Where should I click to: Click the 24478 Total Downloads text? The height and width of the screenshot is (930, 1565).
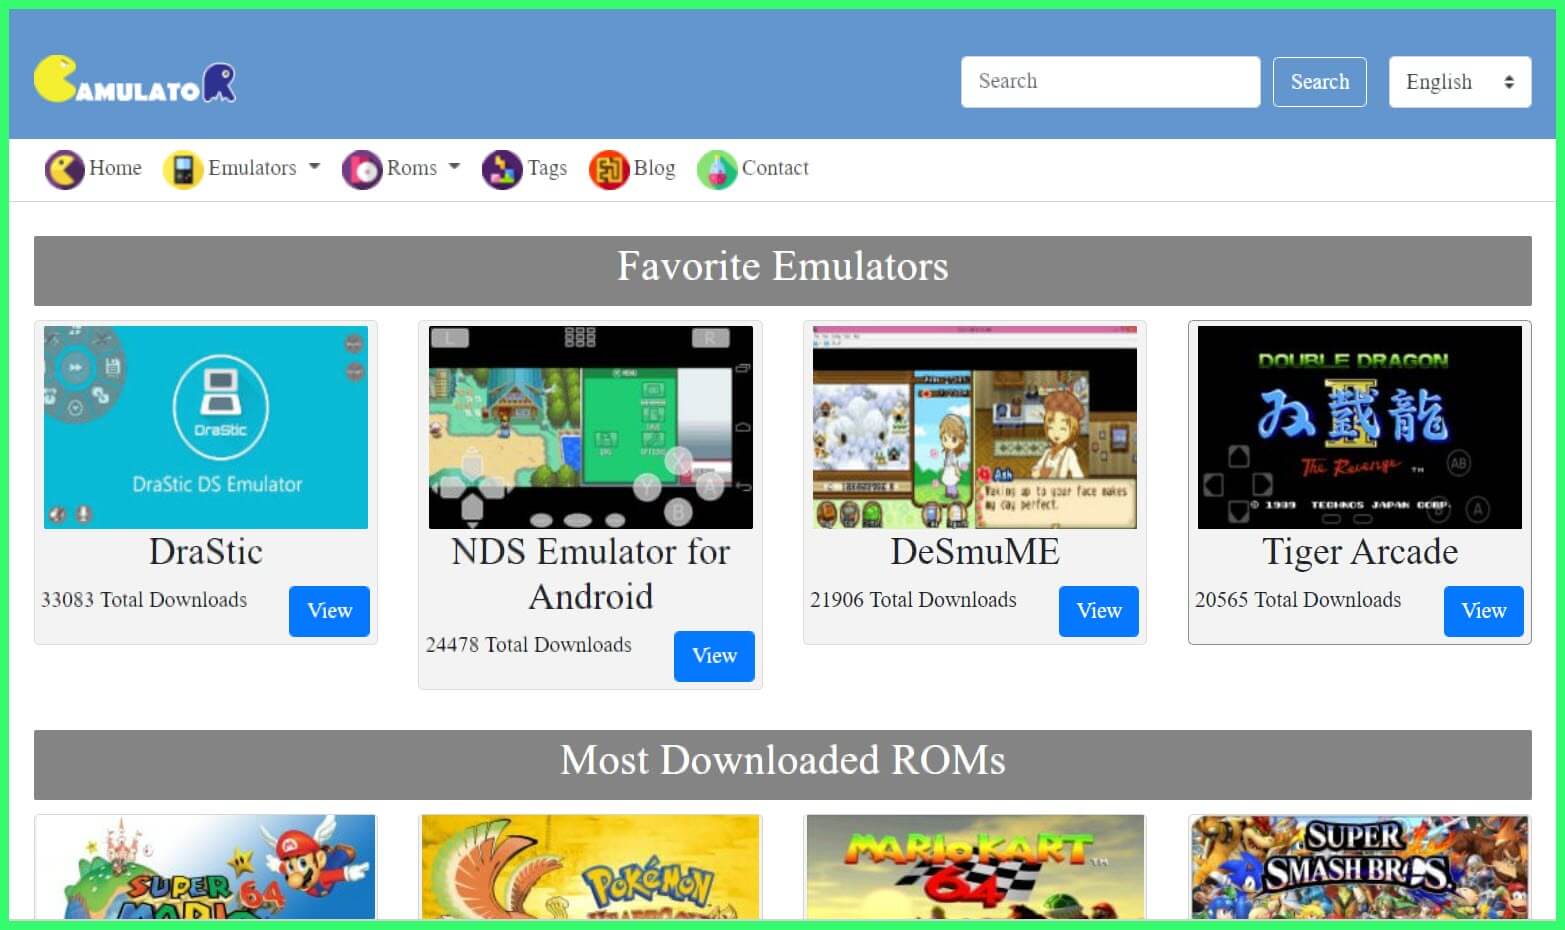[x=529, y=645]
